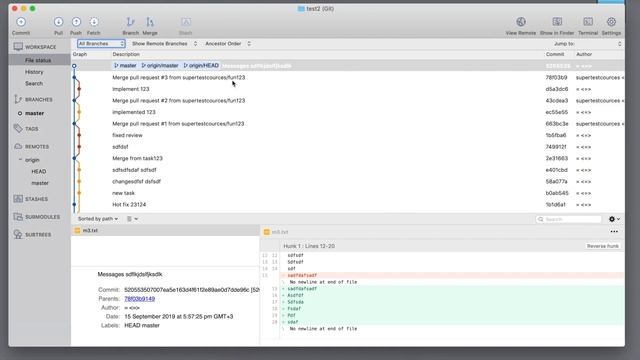Select commit implemented 123
The image size is (640, 360).
coord(348,112)
